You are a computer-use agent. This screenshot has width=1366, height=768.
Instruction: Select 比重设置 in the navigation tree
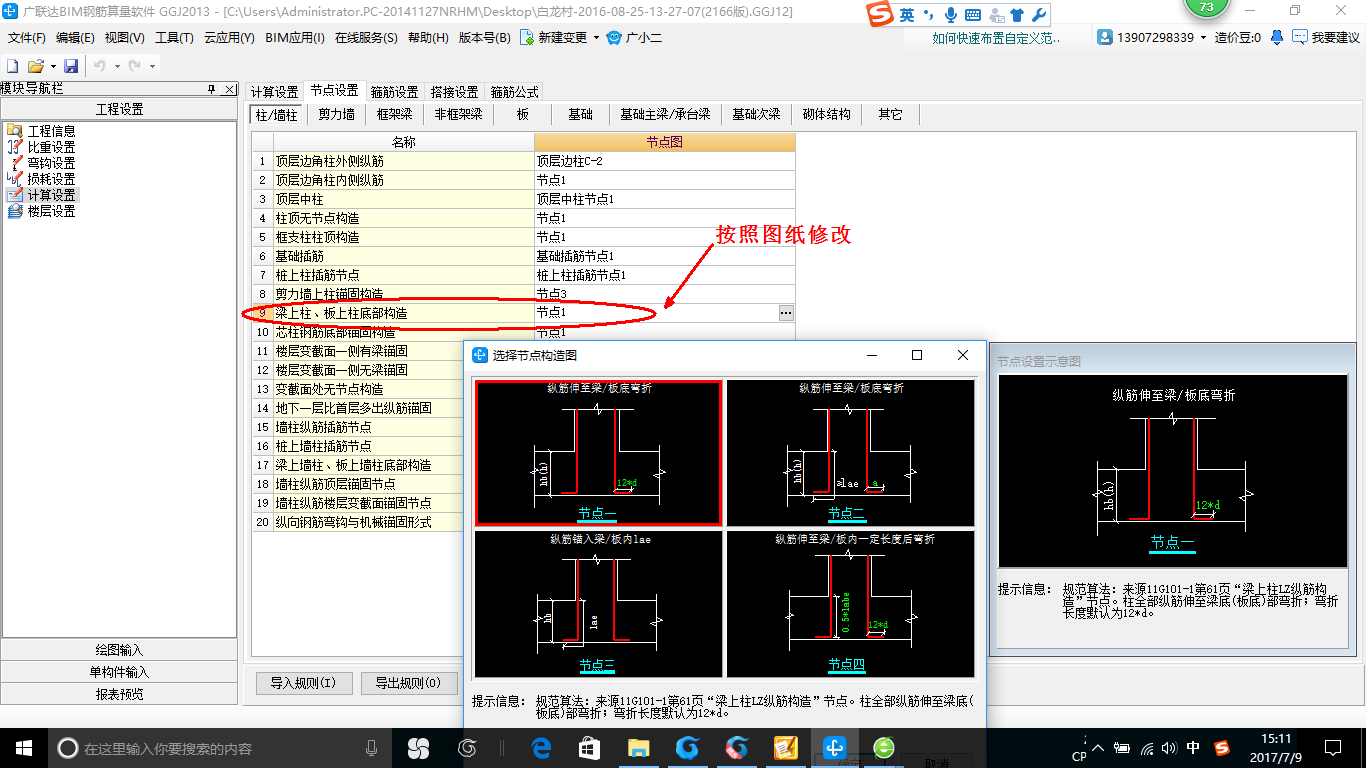[51, 147]
